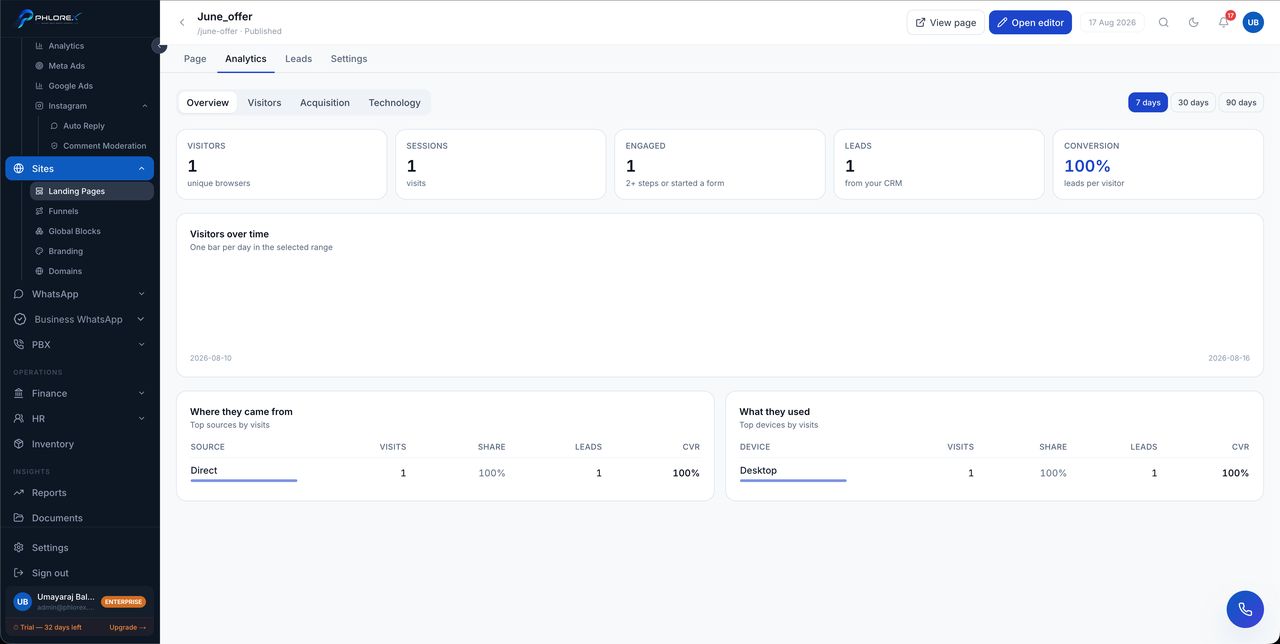The image size is (1280, 644).
Task: Collapse the sidebar with round toggle
Action: pyautogui.click(x=159, y=45)
